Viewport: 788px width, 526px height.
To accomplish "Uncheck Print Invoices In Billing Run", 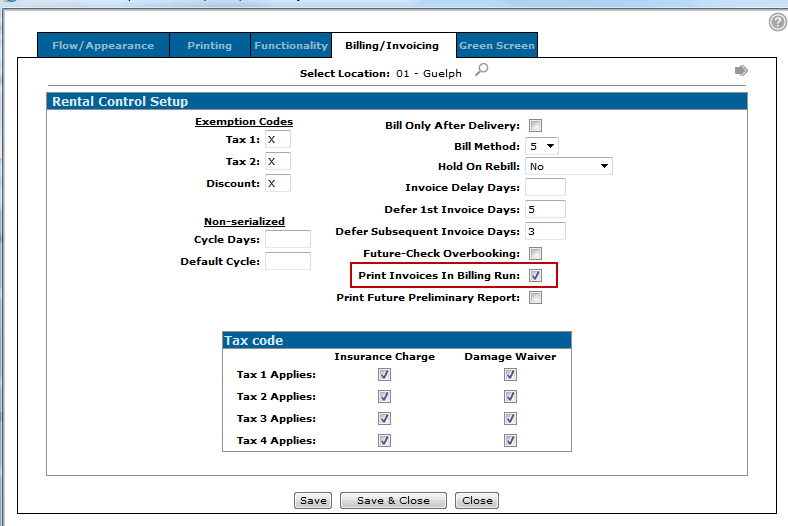I will [x=535, y=275].
